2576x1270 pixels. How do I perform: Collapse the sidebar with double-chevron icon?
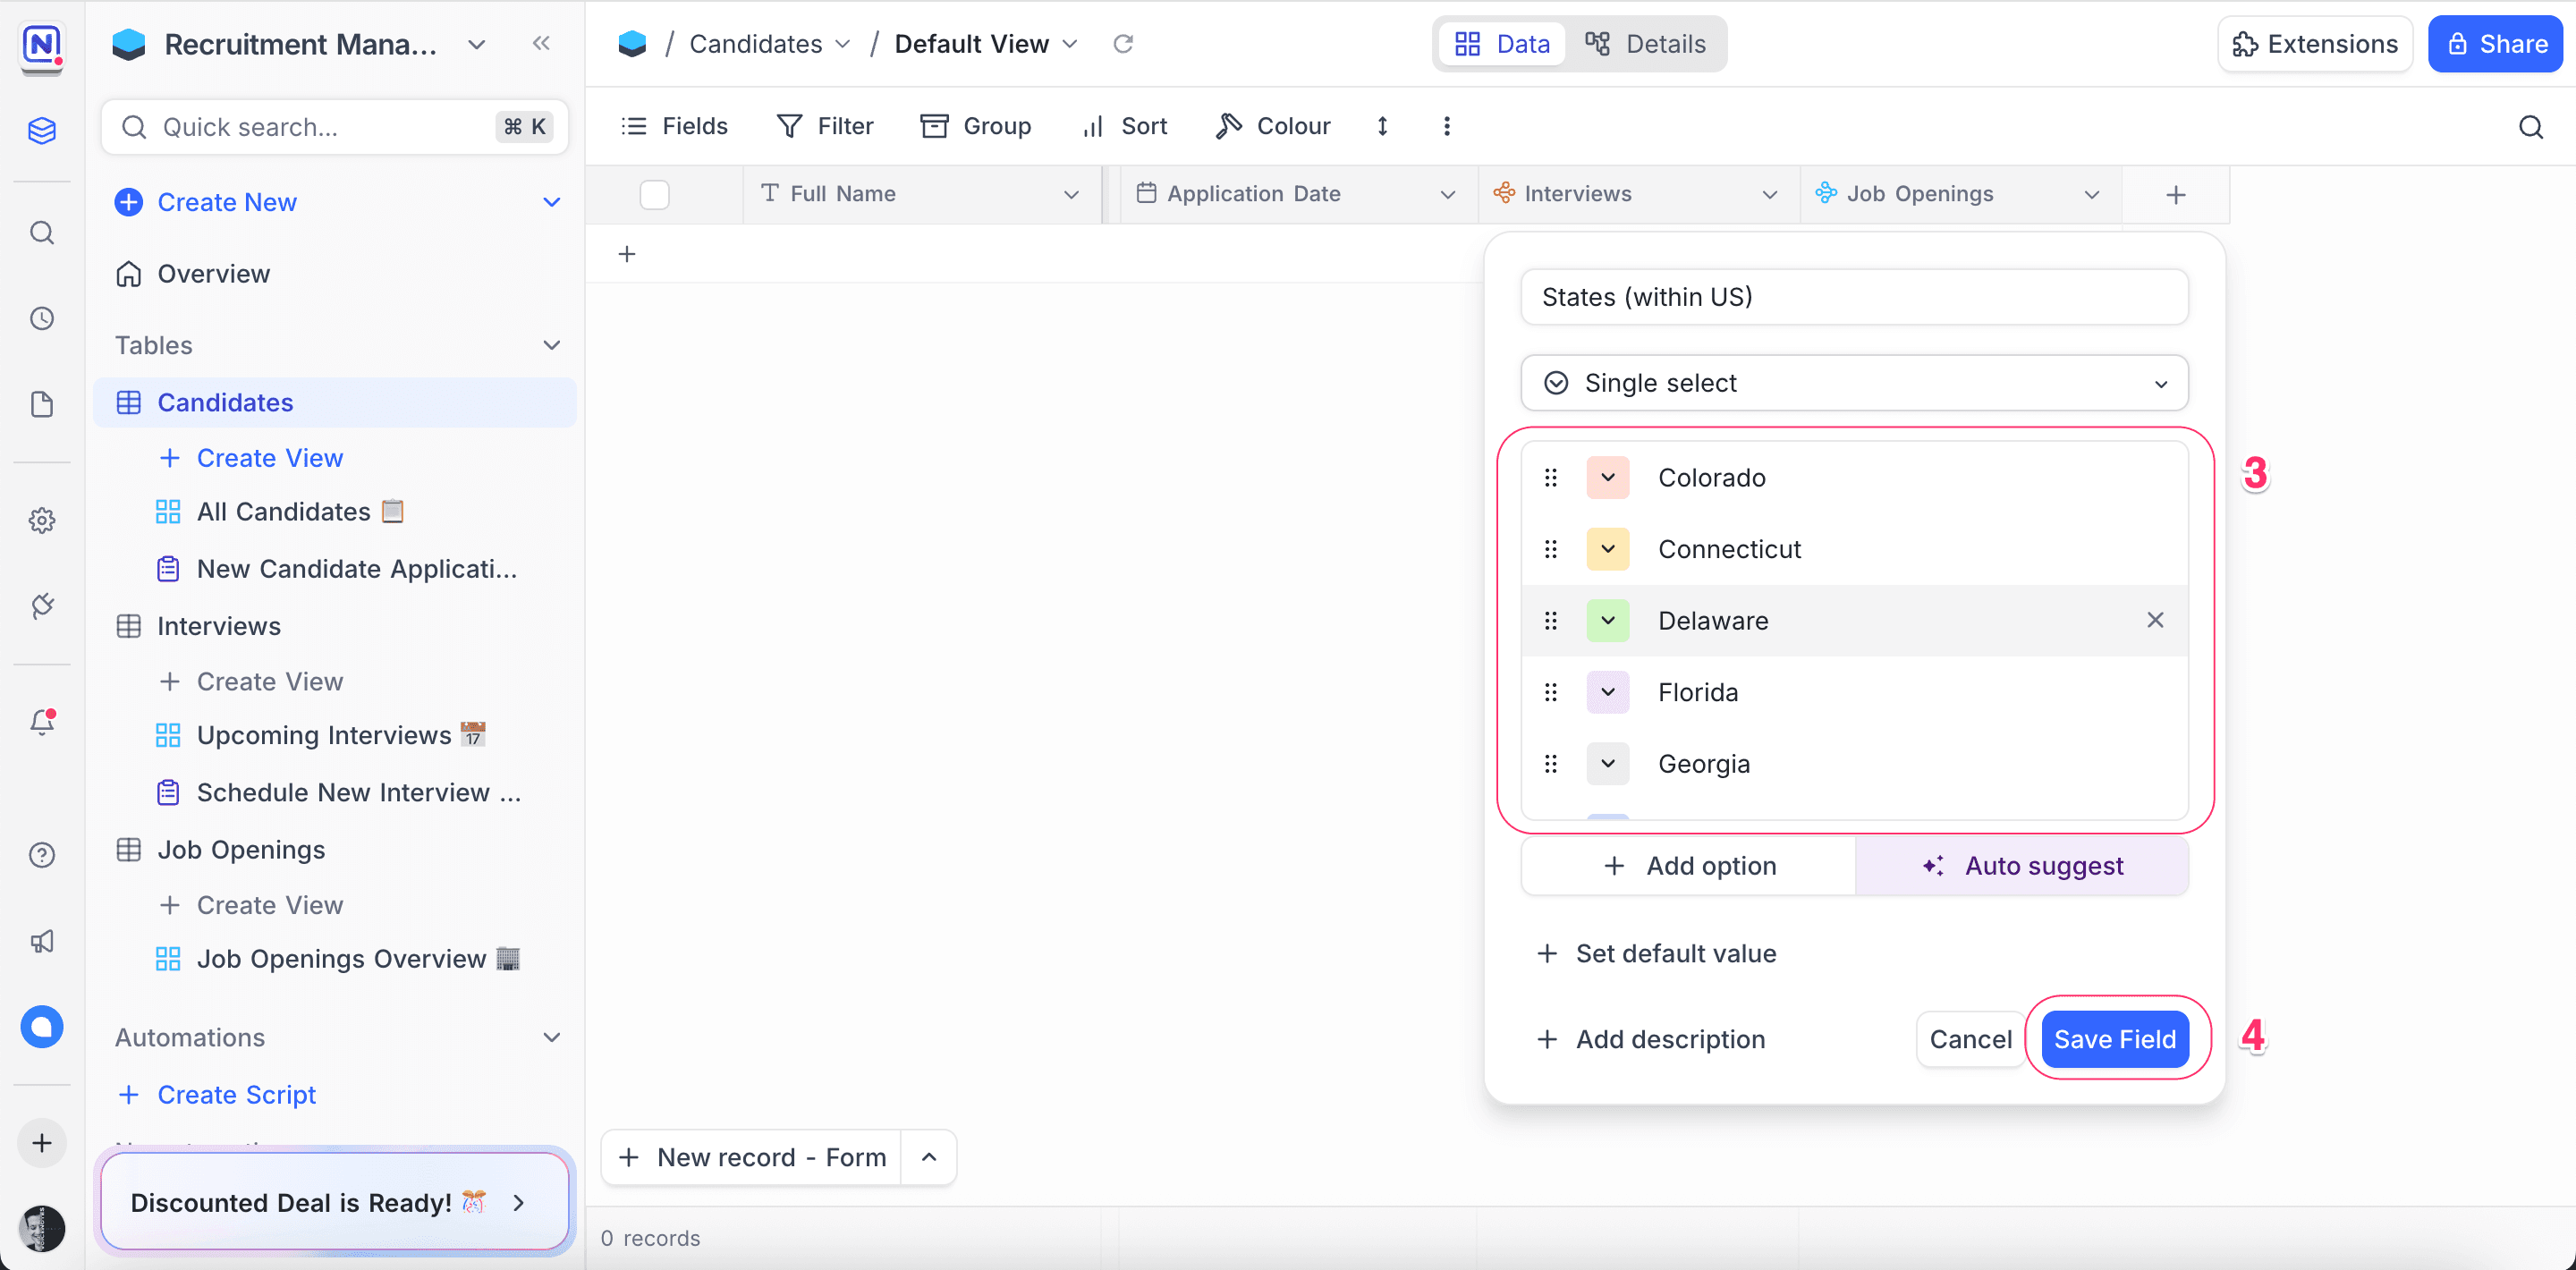click(541, 43)
